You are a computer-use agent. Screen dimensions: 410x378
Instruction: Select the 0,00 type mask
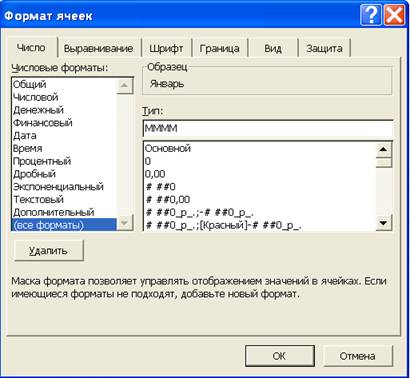[x=259, y=174]
